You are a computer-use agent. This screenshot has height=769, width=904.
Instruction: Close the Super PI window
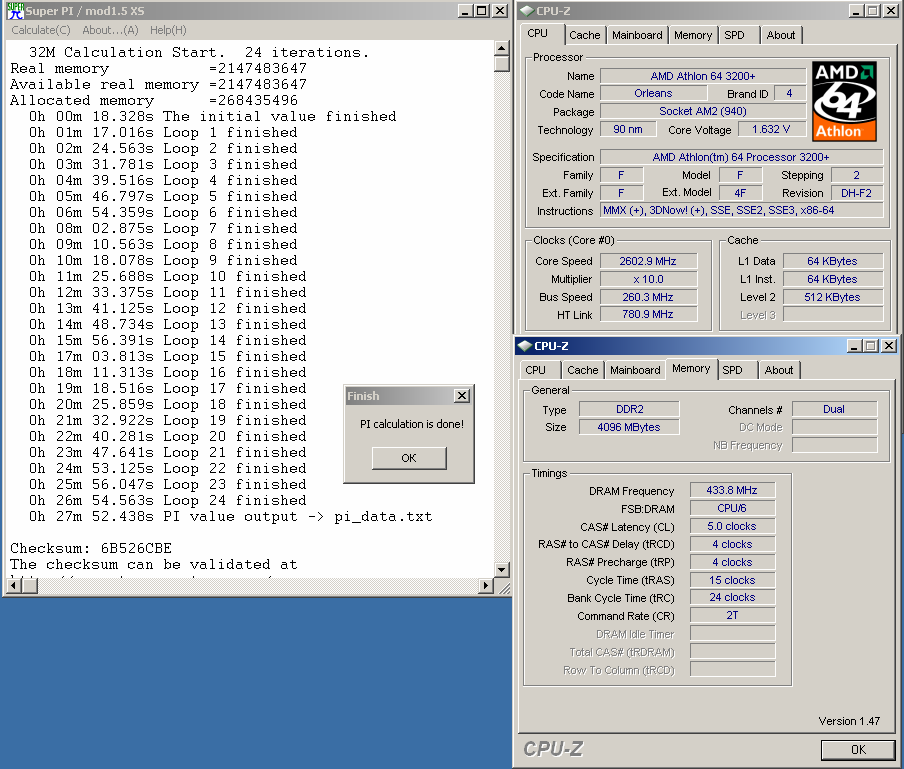pos(500,11)
